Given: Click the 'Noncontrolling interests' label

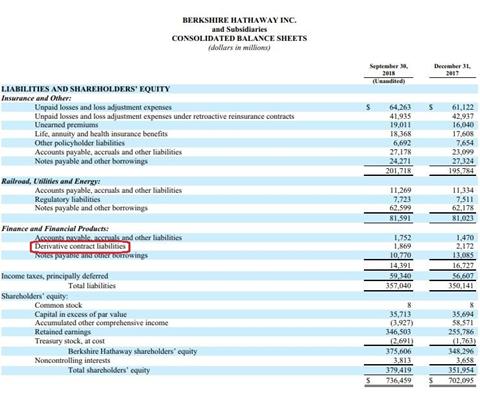Looking at the screenshot, I should click(x=72, y=361).
